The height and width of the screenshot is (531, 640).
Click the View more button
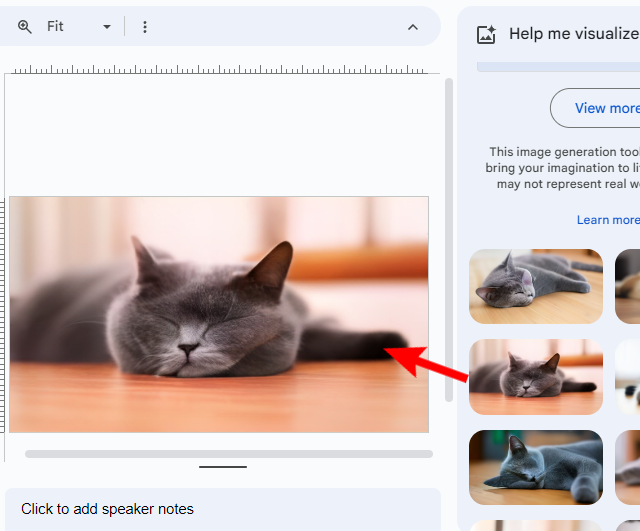595,108
